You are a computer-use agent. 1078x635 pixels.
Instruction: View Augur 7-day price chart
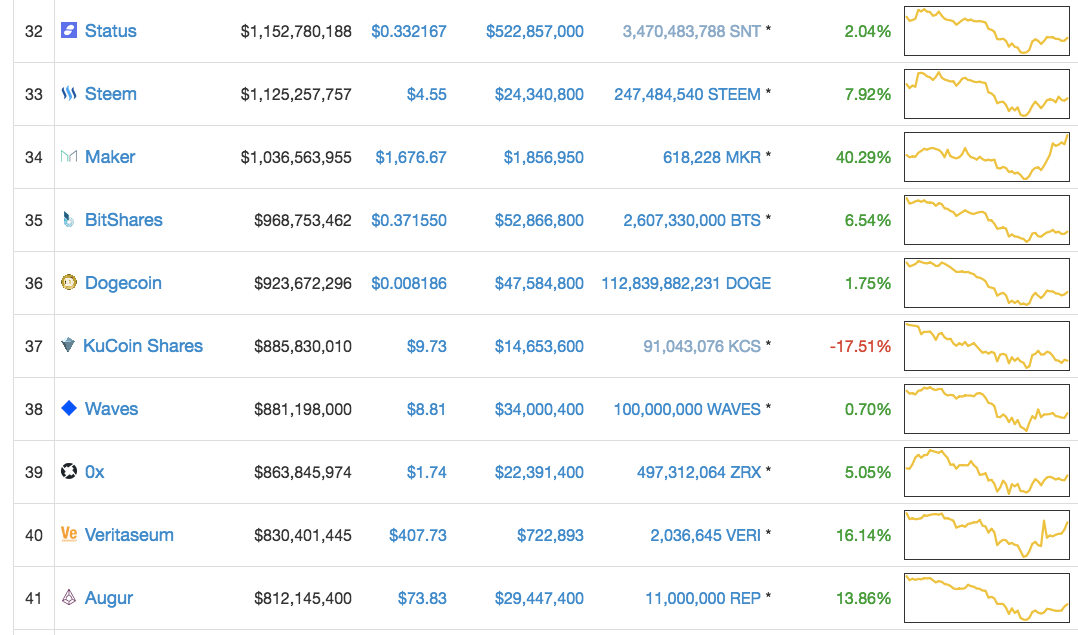click(x=987, y=598)
